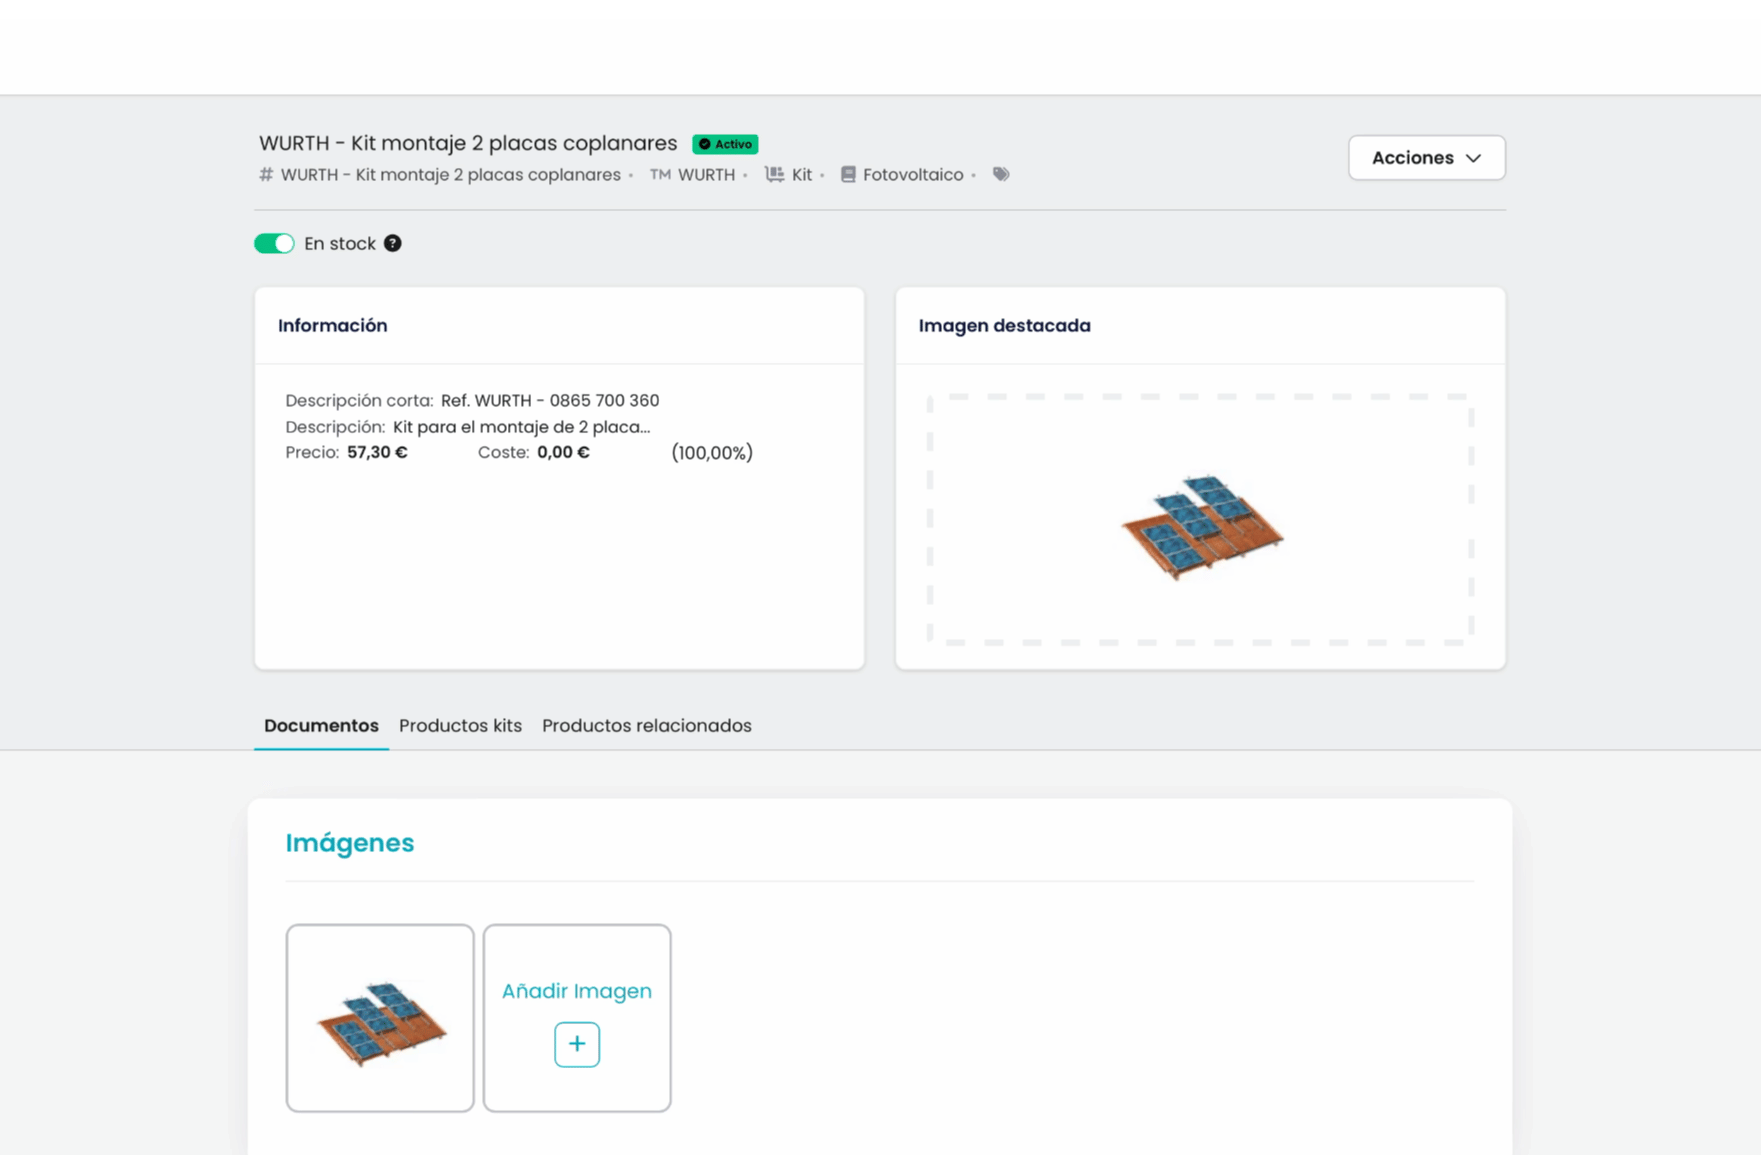Switch to the Documentos tab

pos(321,725)
